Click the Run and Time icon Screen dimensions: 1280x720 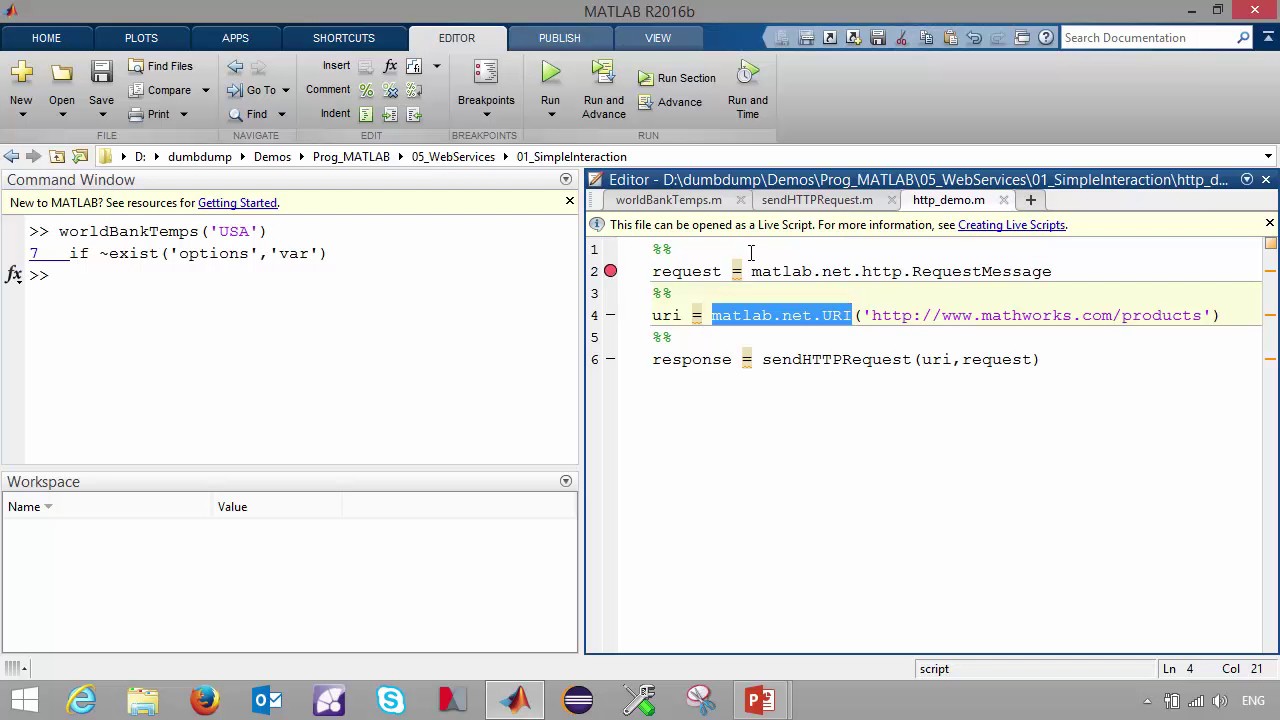point(747,72)
